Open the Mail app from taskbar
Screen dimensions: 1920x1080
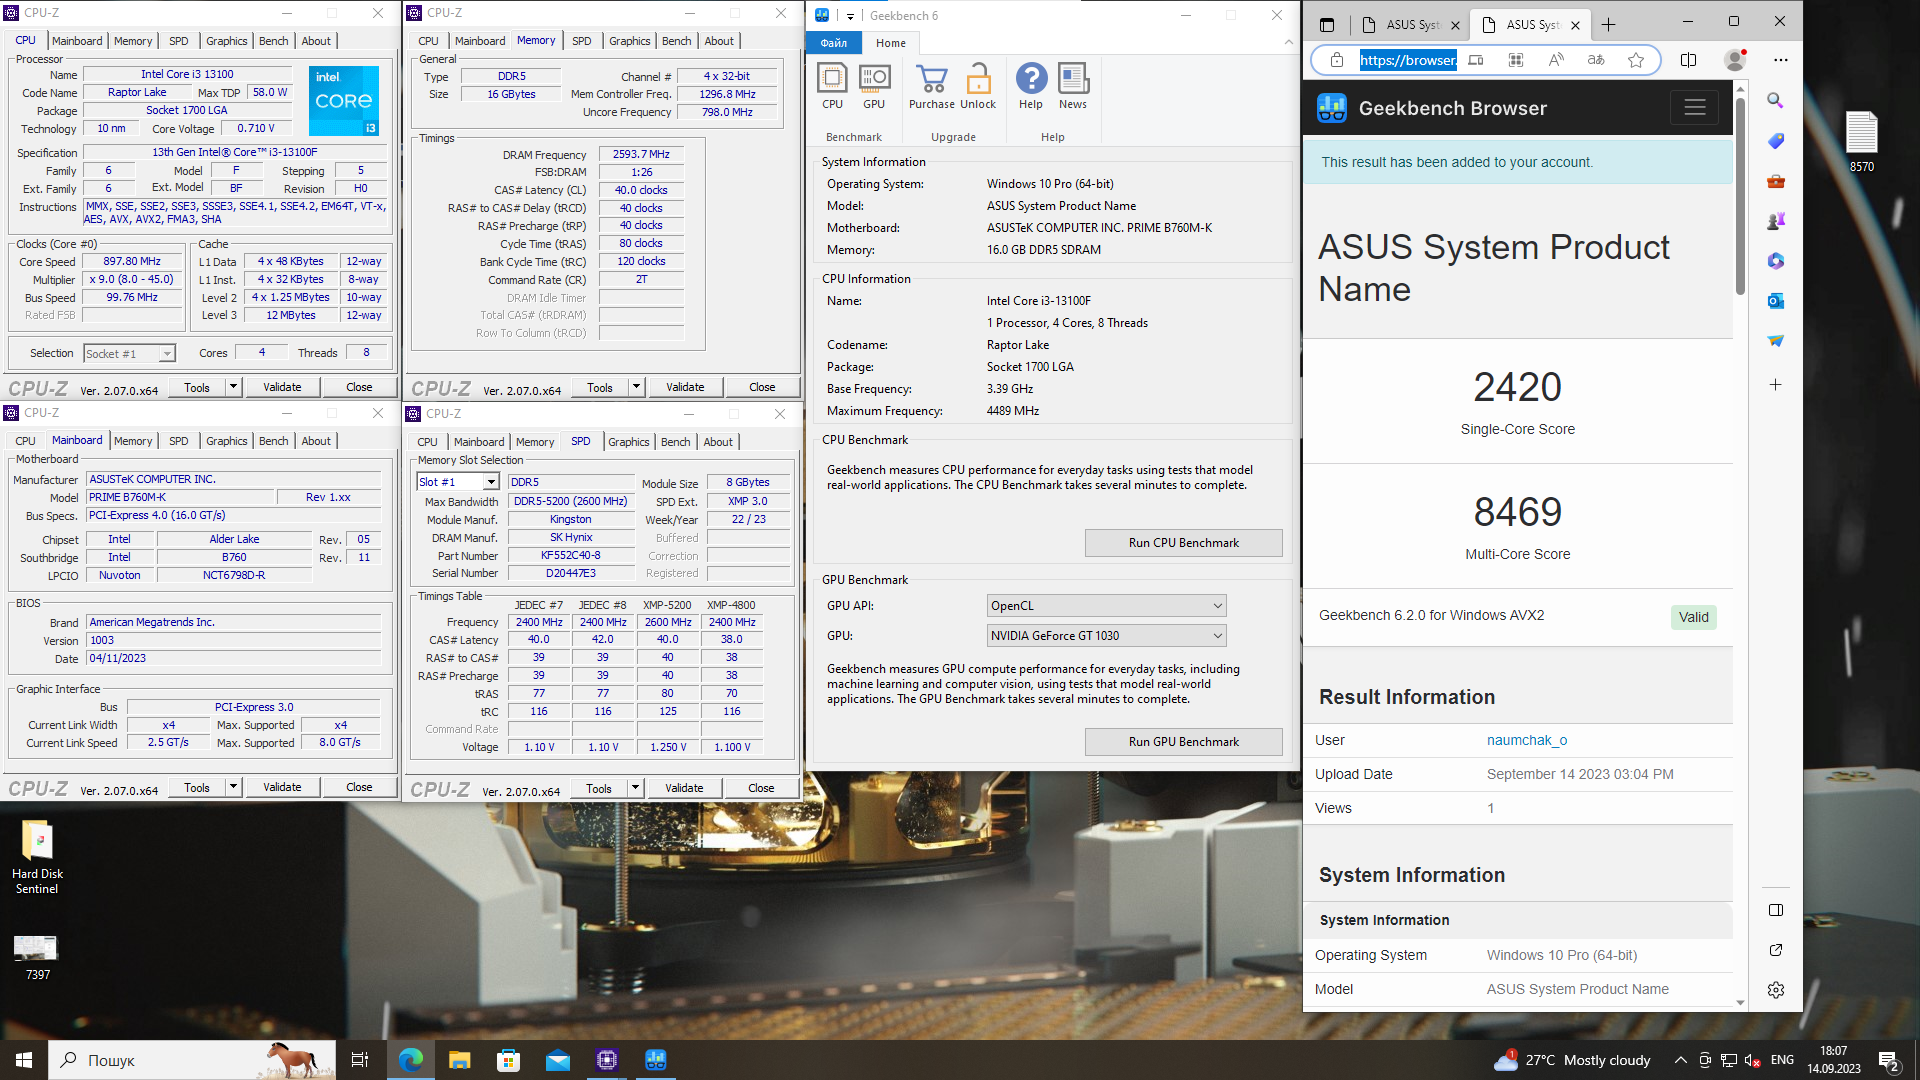coord(558,1060)
